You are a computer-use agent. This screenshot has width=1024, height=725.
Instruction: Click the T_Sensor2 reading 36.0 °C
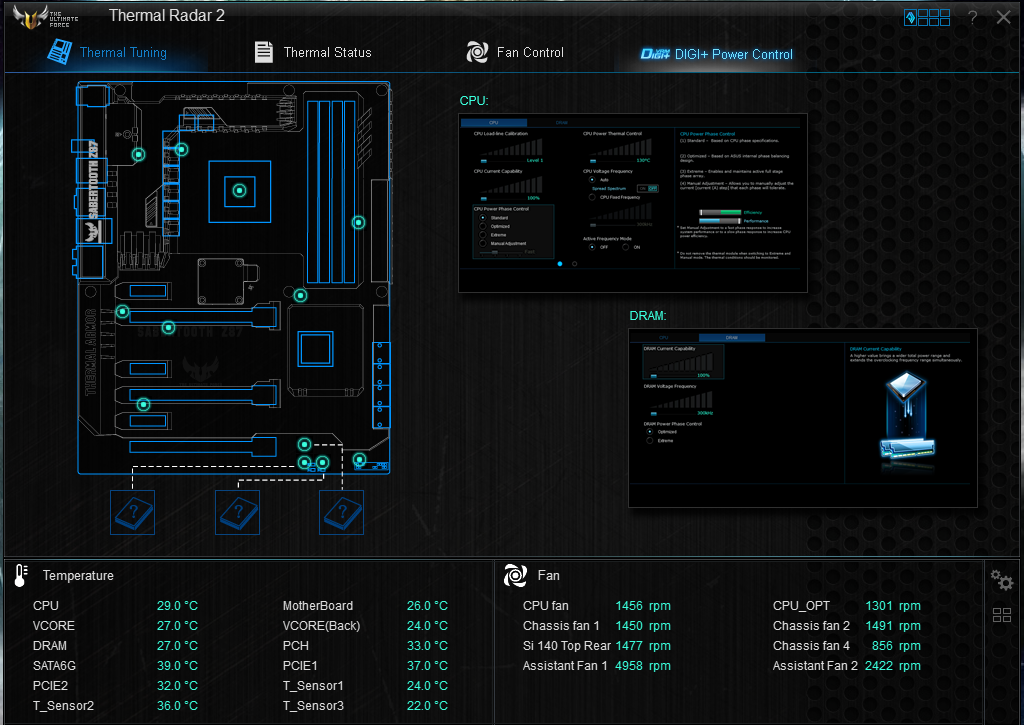[x=177, y=705]
